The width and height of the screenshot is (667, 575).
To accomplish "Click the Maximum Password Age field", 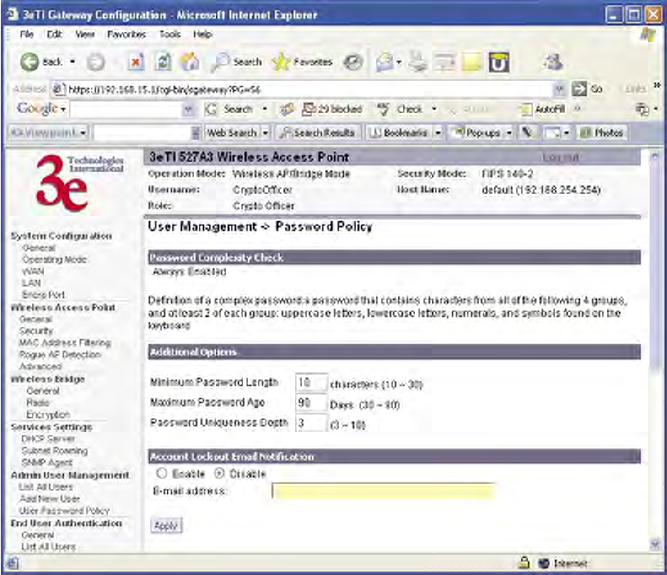I will [x=311, y=402].
